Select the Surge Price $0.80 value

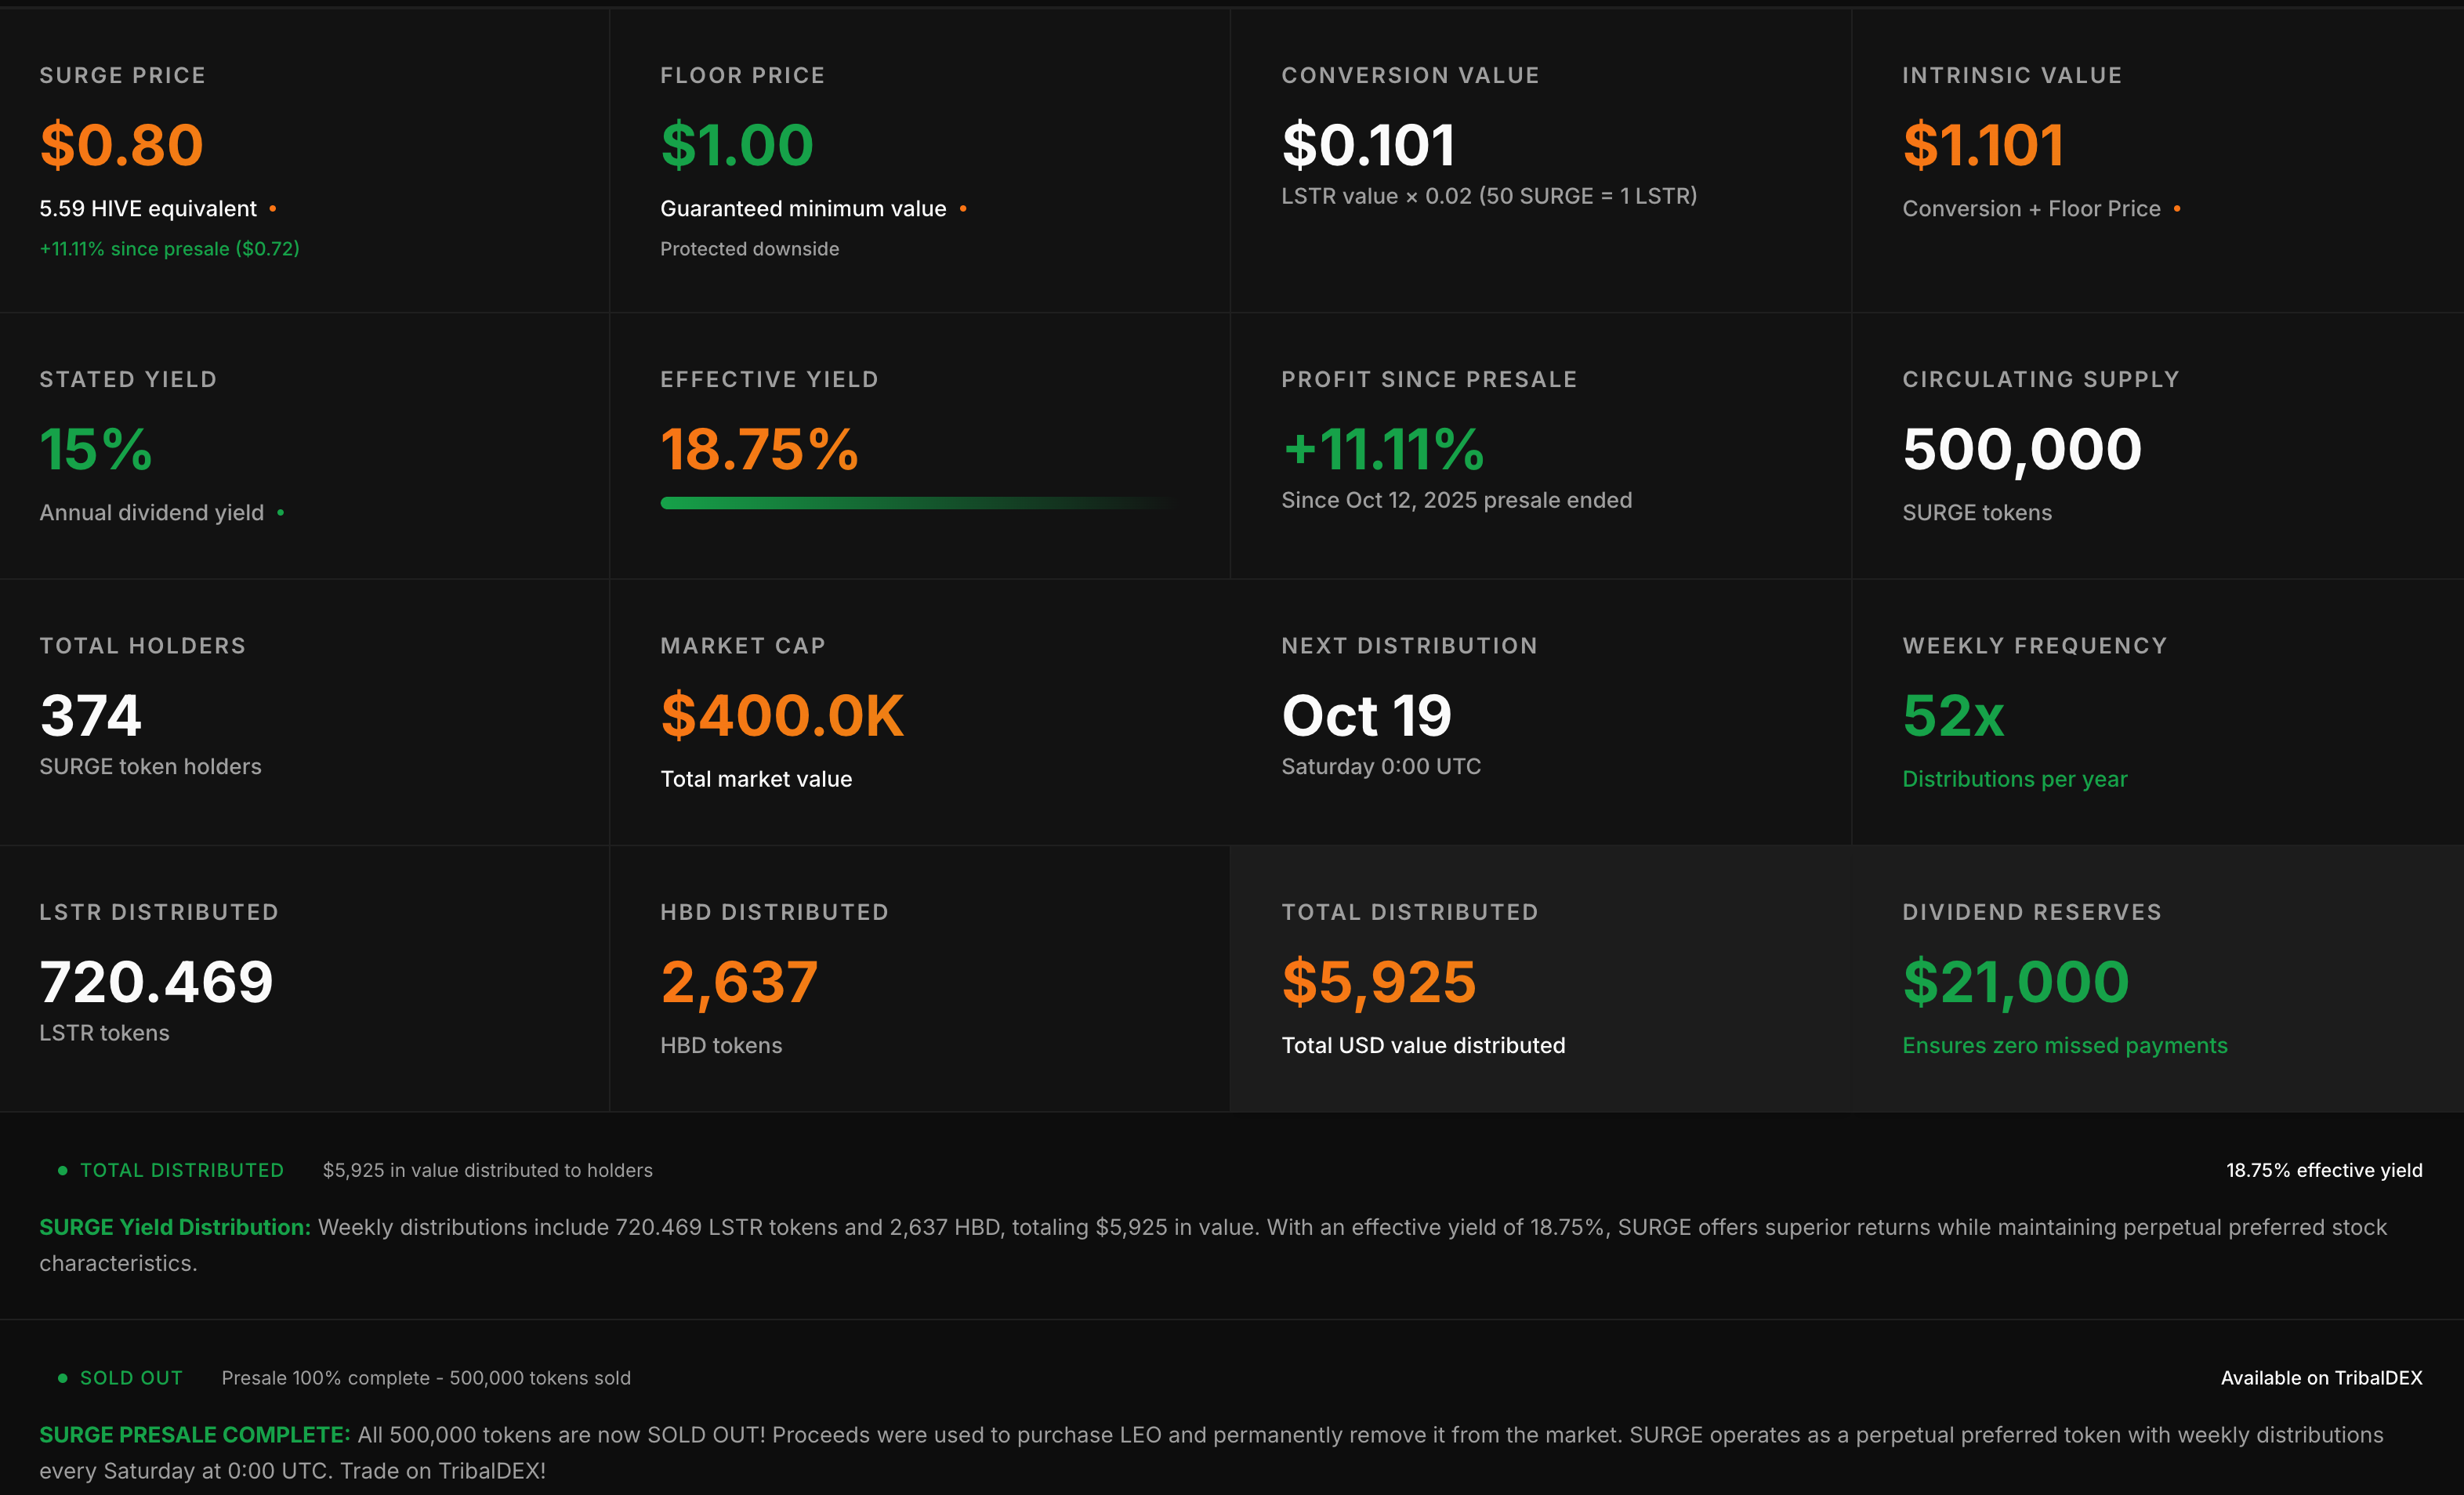coord(122,145)
